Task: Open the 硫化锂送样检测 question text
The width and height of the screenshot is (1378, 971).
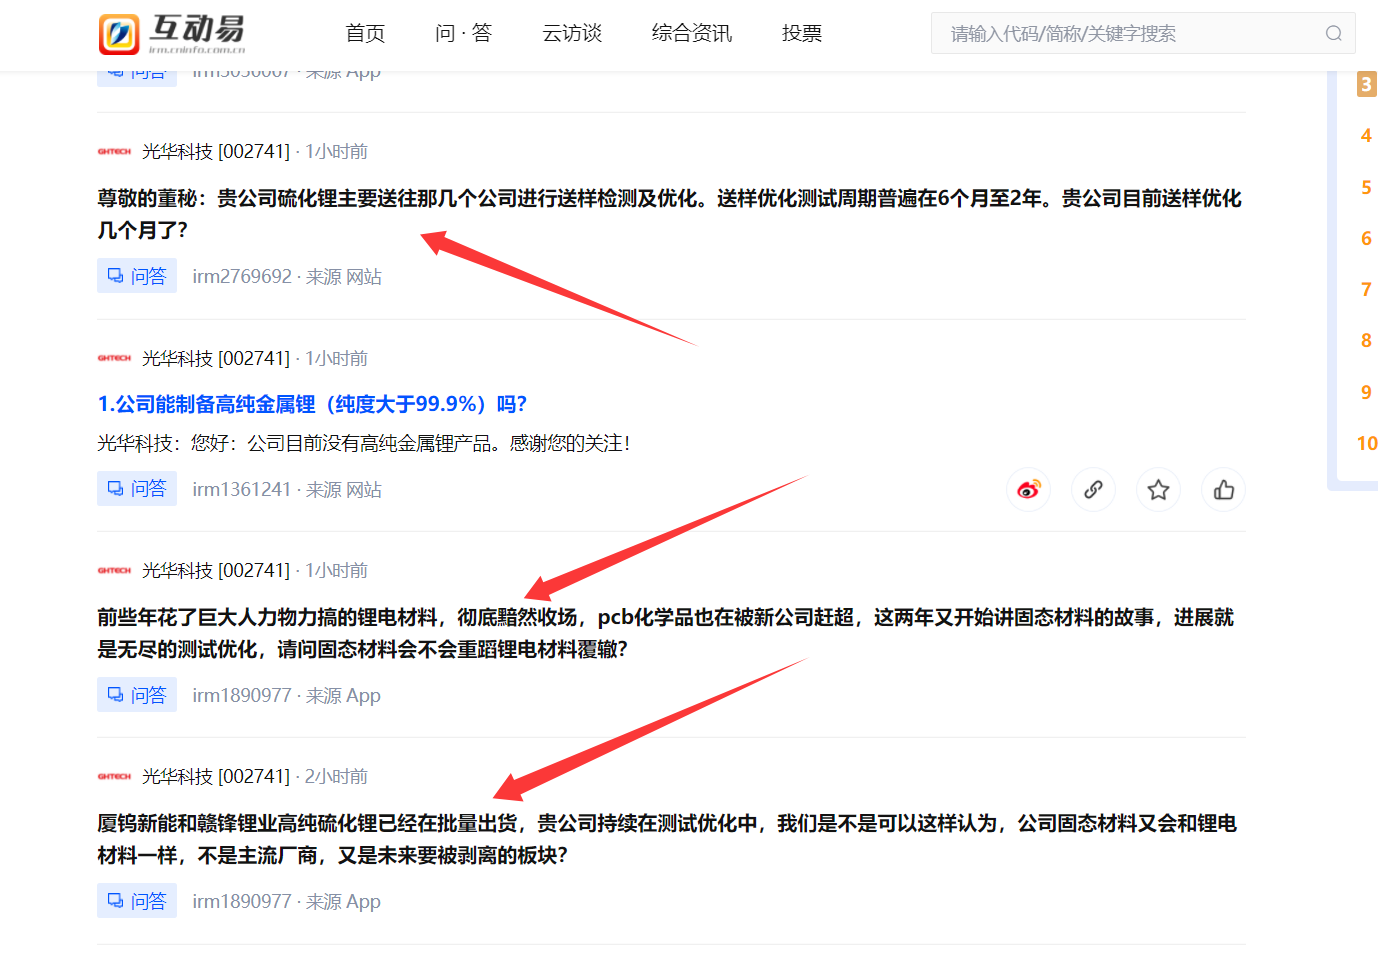Action: coord(669,214)
